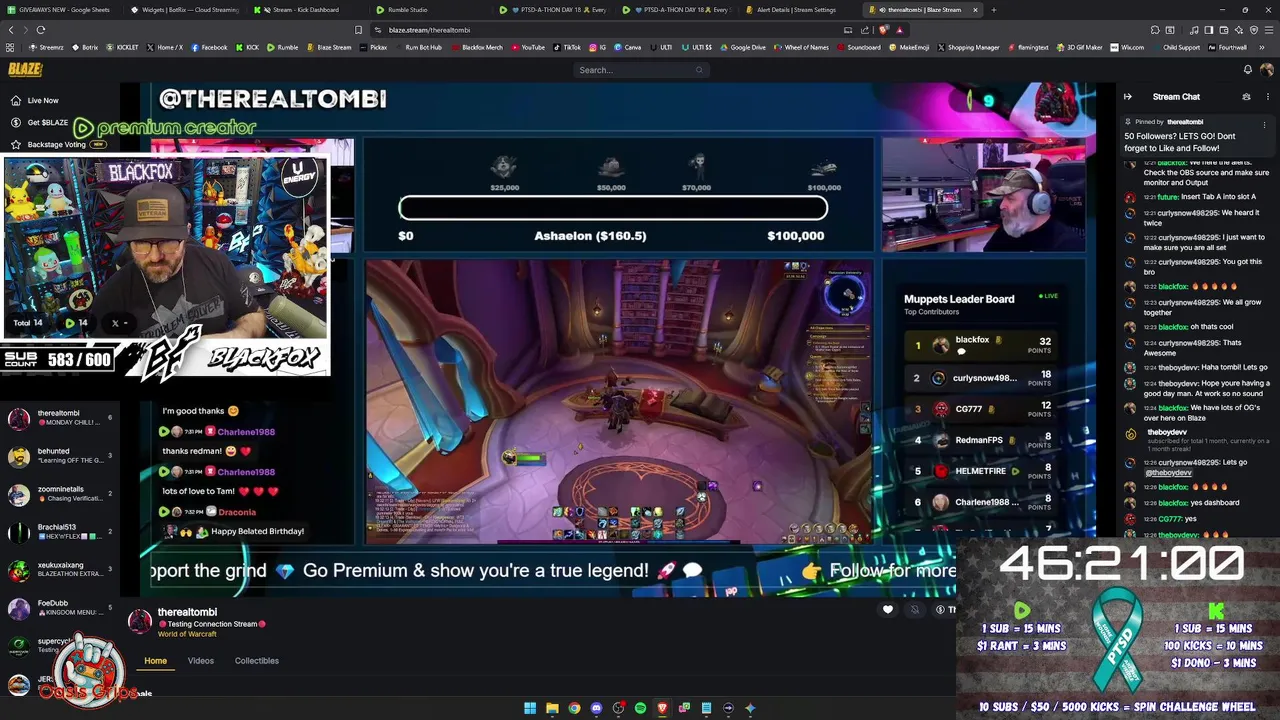Screen dimensions: 1280x720
Task: Open FoeDubb channel in the sidebar
Action: [58, 607]
